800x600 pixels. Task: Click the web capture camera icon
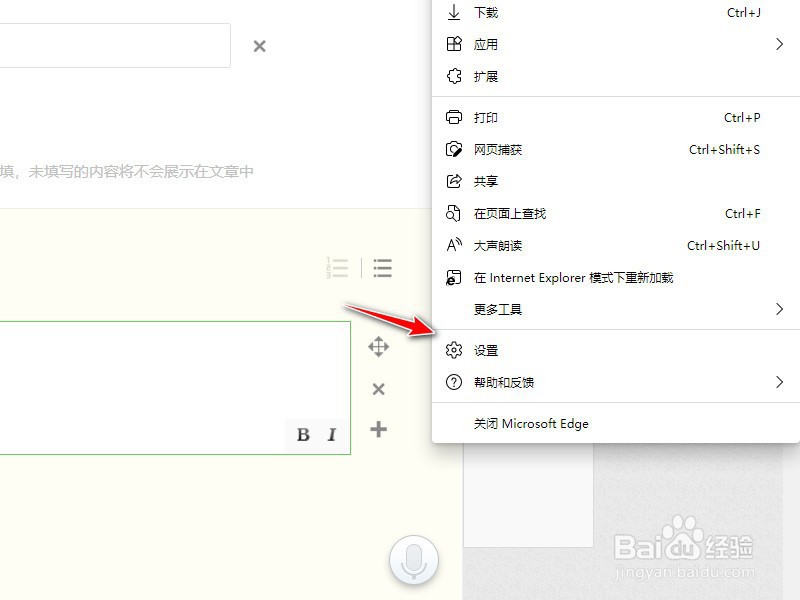point(454,149)
